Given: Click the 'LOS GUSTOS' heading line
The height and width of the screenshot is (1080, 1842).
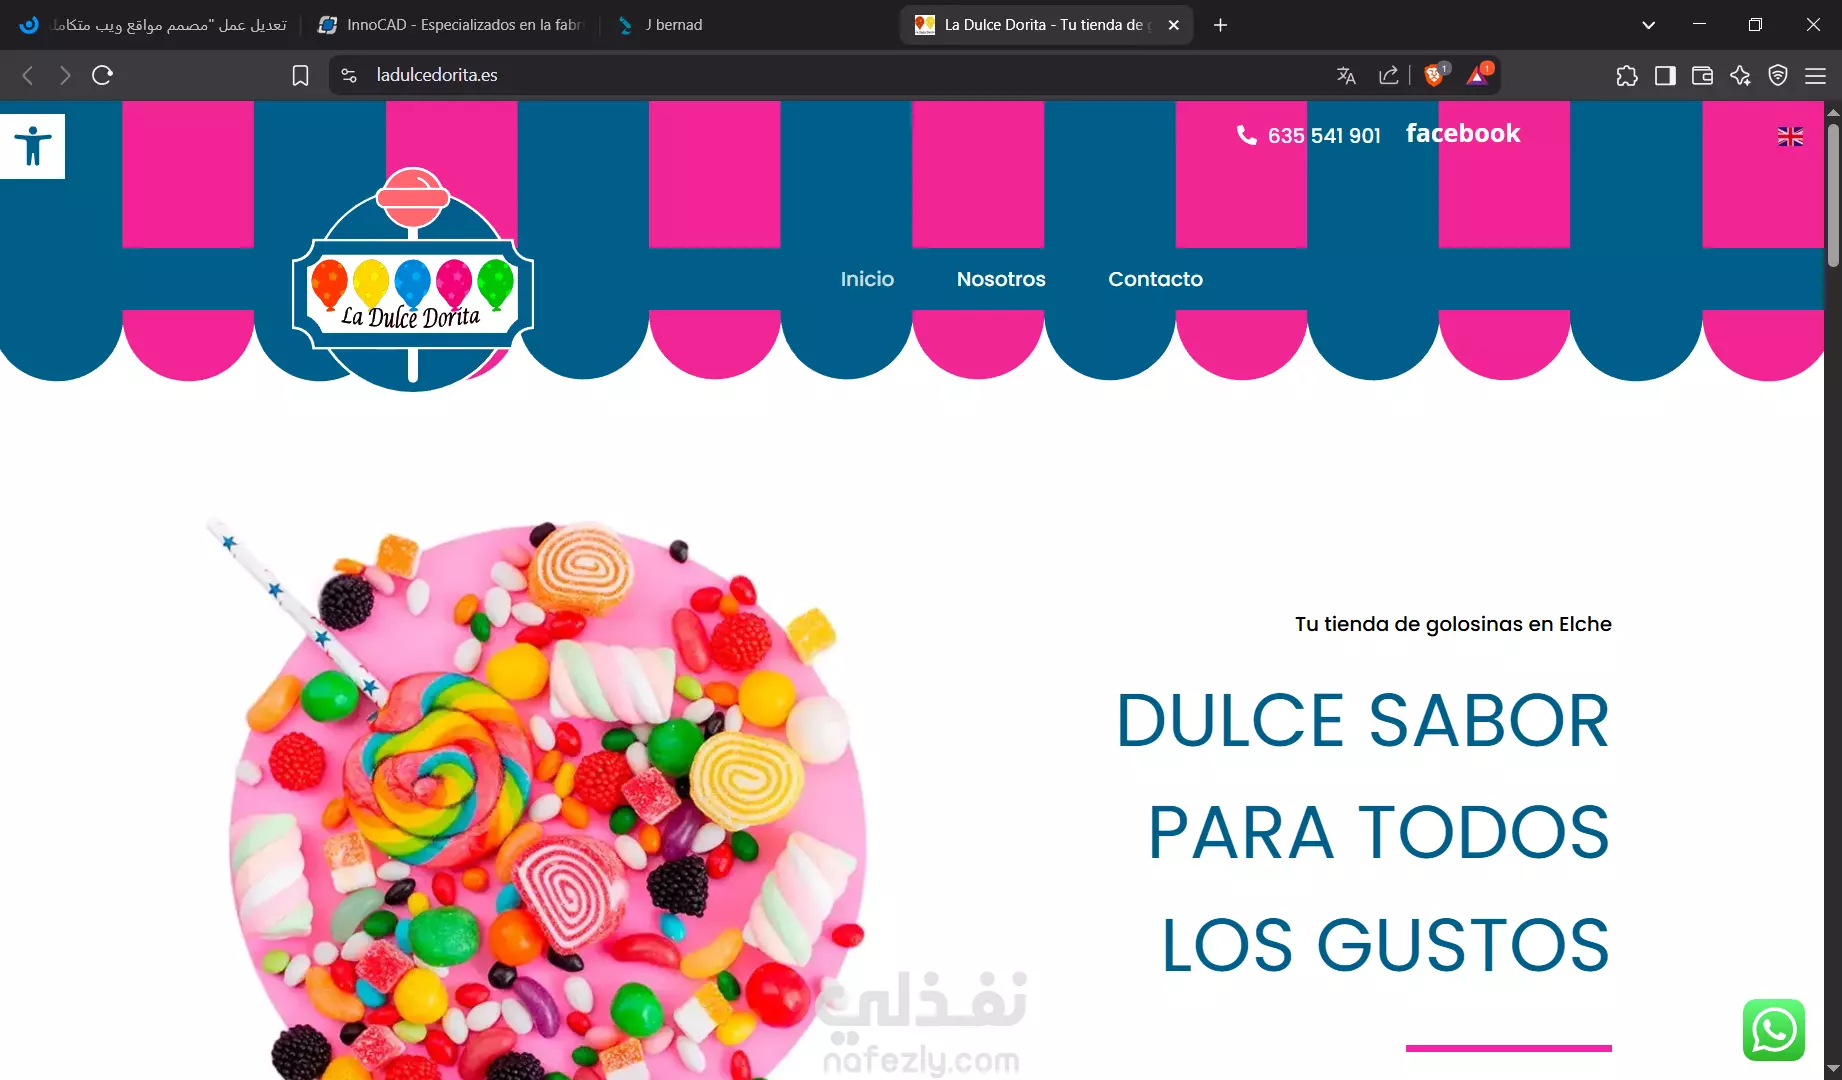Looking at the screenshot, I should click(1386, 945).
